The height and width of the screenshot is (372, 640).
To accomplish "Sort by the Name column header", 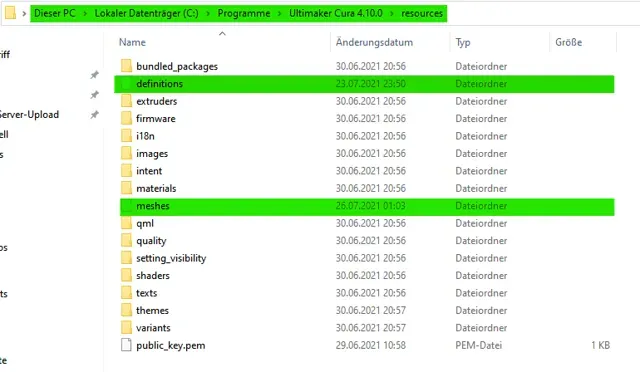I will pos(132,42).
